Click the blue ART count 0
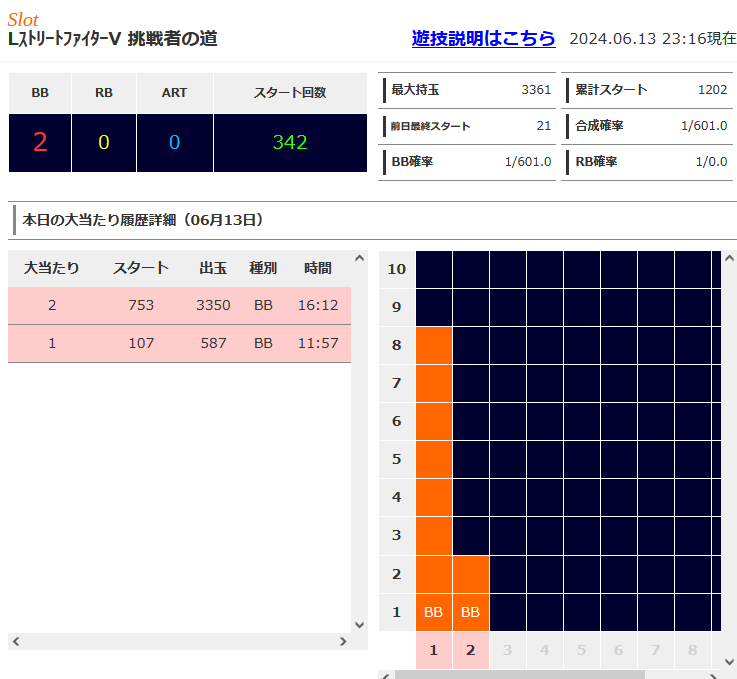The width and height of the screenshot is (737, 679). 174,142
